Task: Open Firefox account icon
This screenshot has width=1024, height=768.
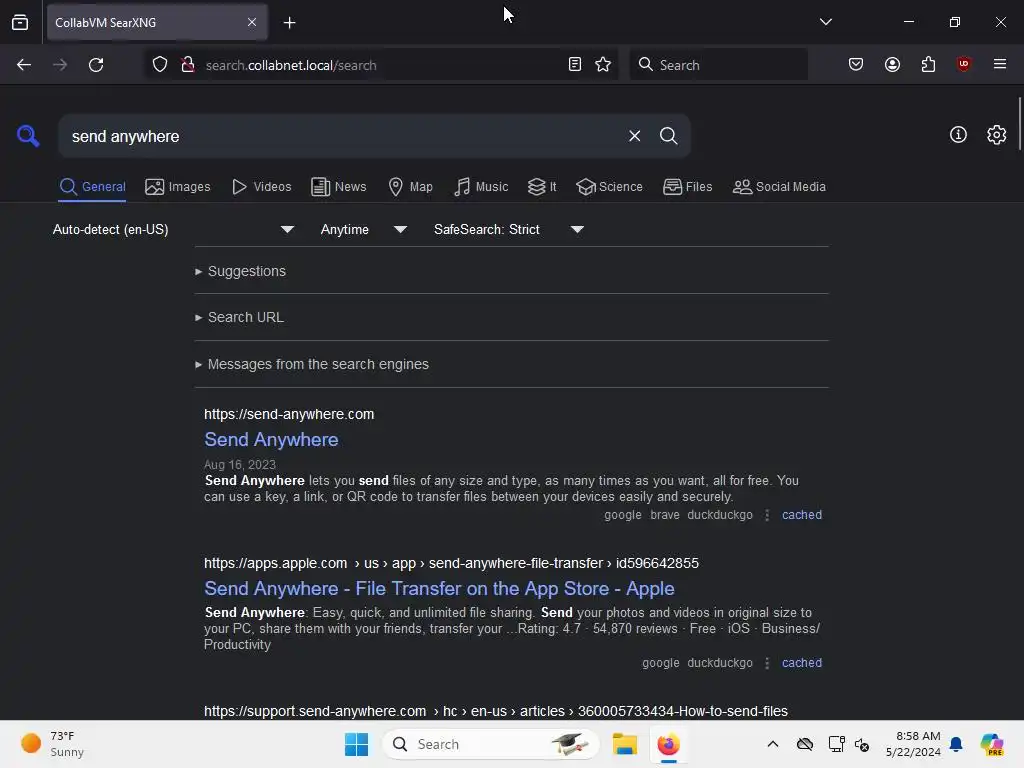Action: (x=892, y=65)
